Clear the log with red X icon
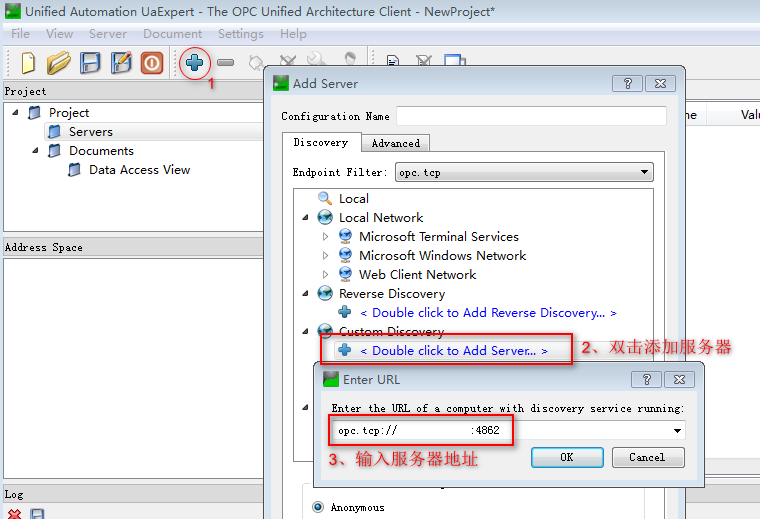760x519 pixels. (x=14, y=513)
